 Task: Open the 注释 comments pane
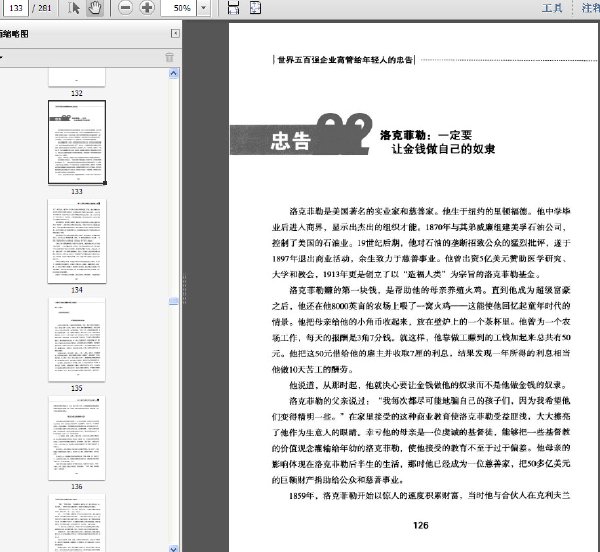[590, 8]
